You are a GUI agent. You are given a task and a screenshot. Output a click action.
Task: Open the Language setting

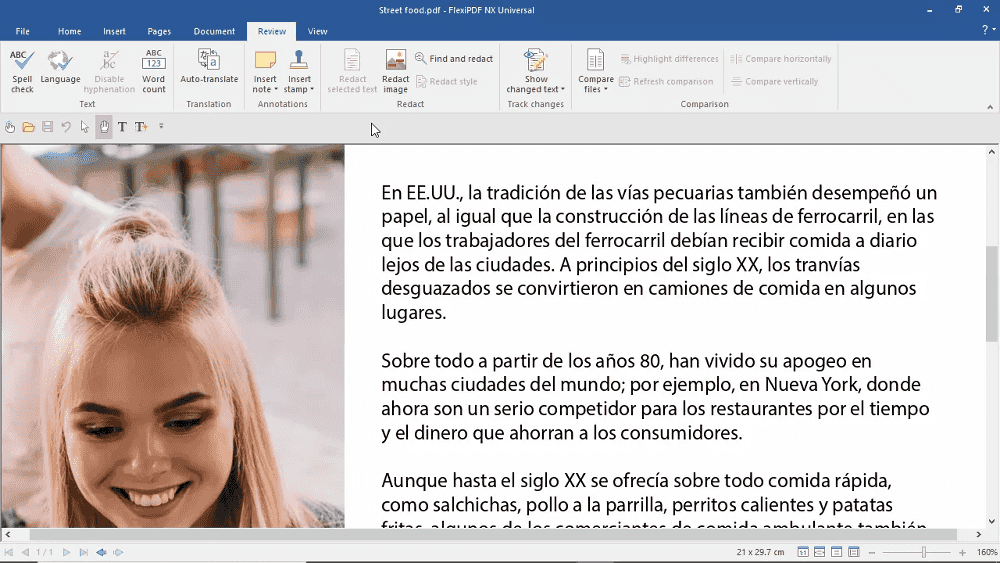[60, 67]
